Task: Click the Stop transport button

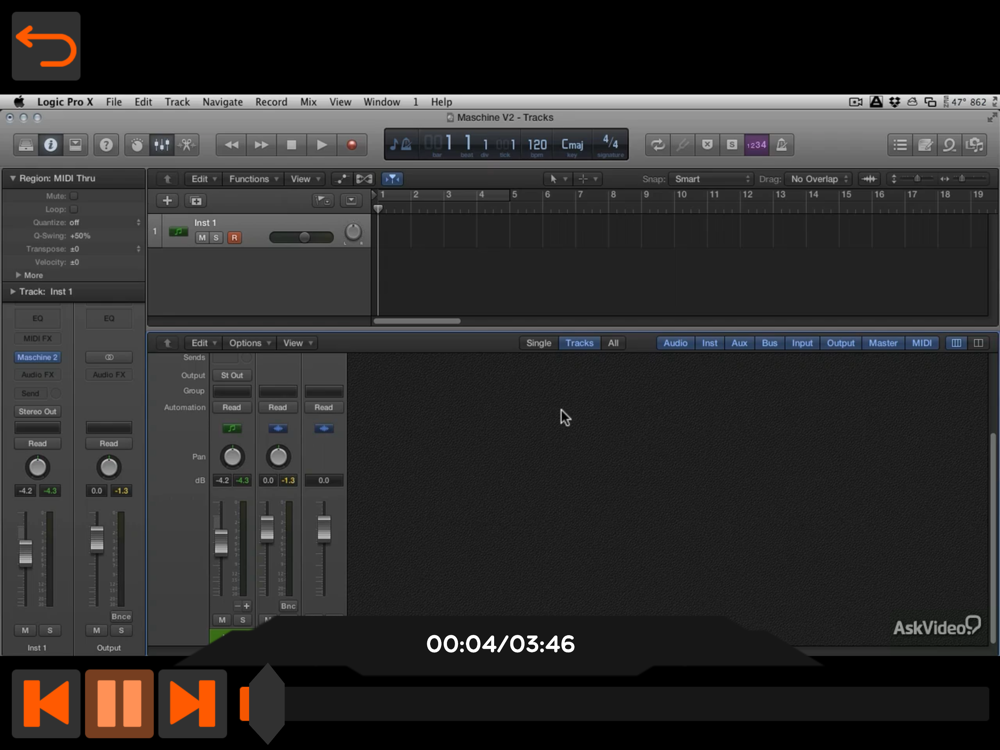Action: [291, 145]
